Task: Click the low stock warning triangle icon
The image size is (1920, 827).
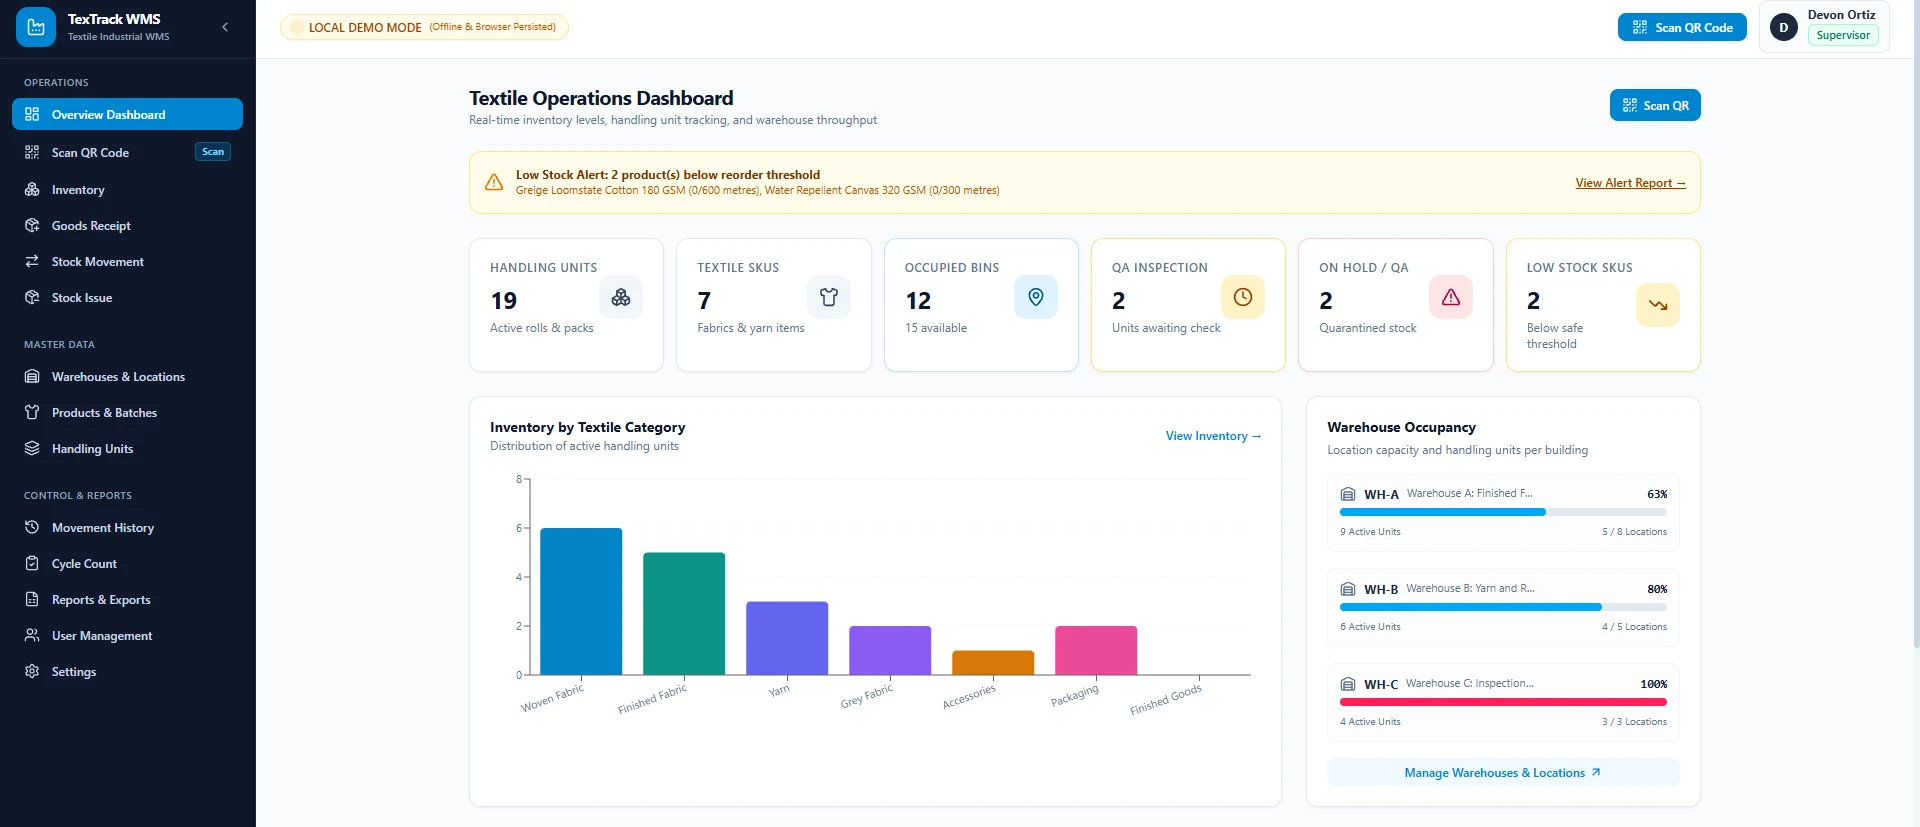Action: 494,182
